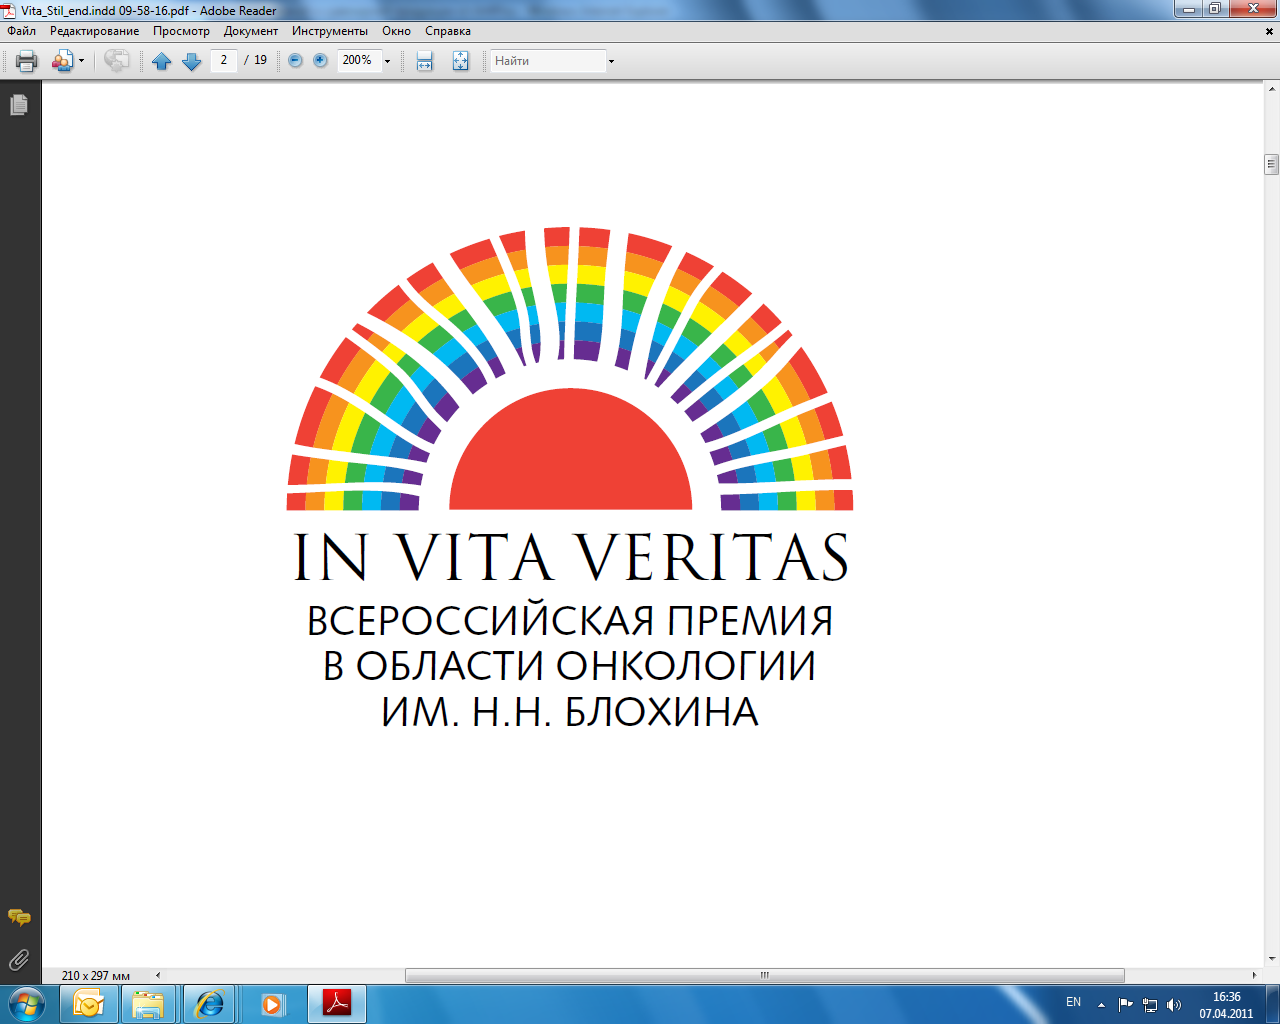Open Windows Explorer from the taskbar
1280x1024 pixels.
point(148,1004)
